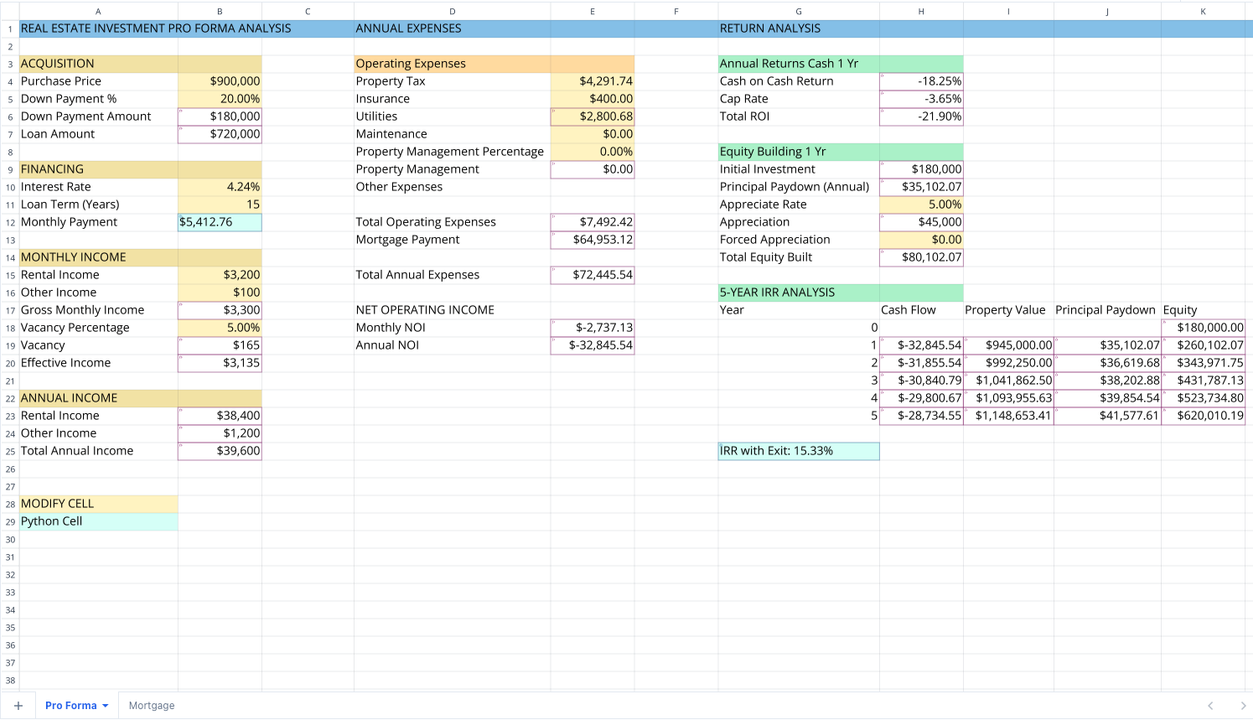Click the left navigation chevron near sheet tabs
1253x720 pixels.
point(1208,705)
